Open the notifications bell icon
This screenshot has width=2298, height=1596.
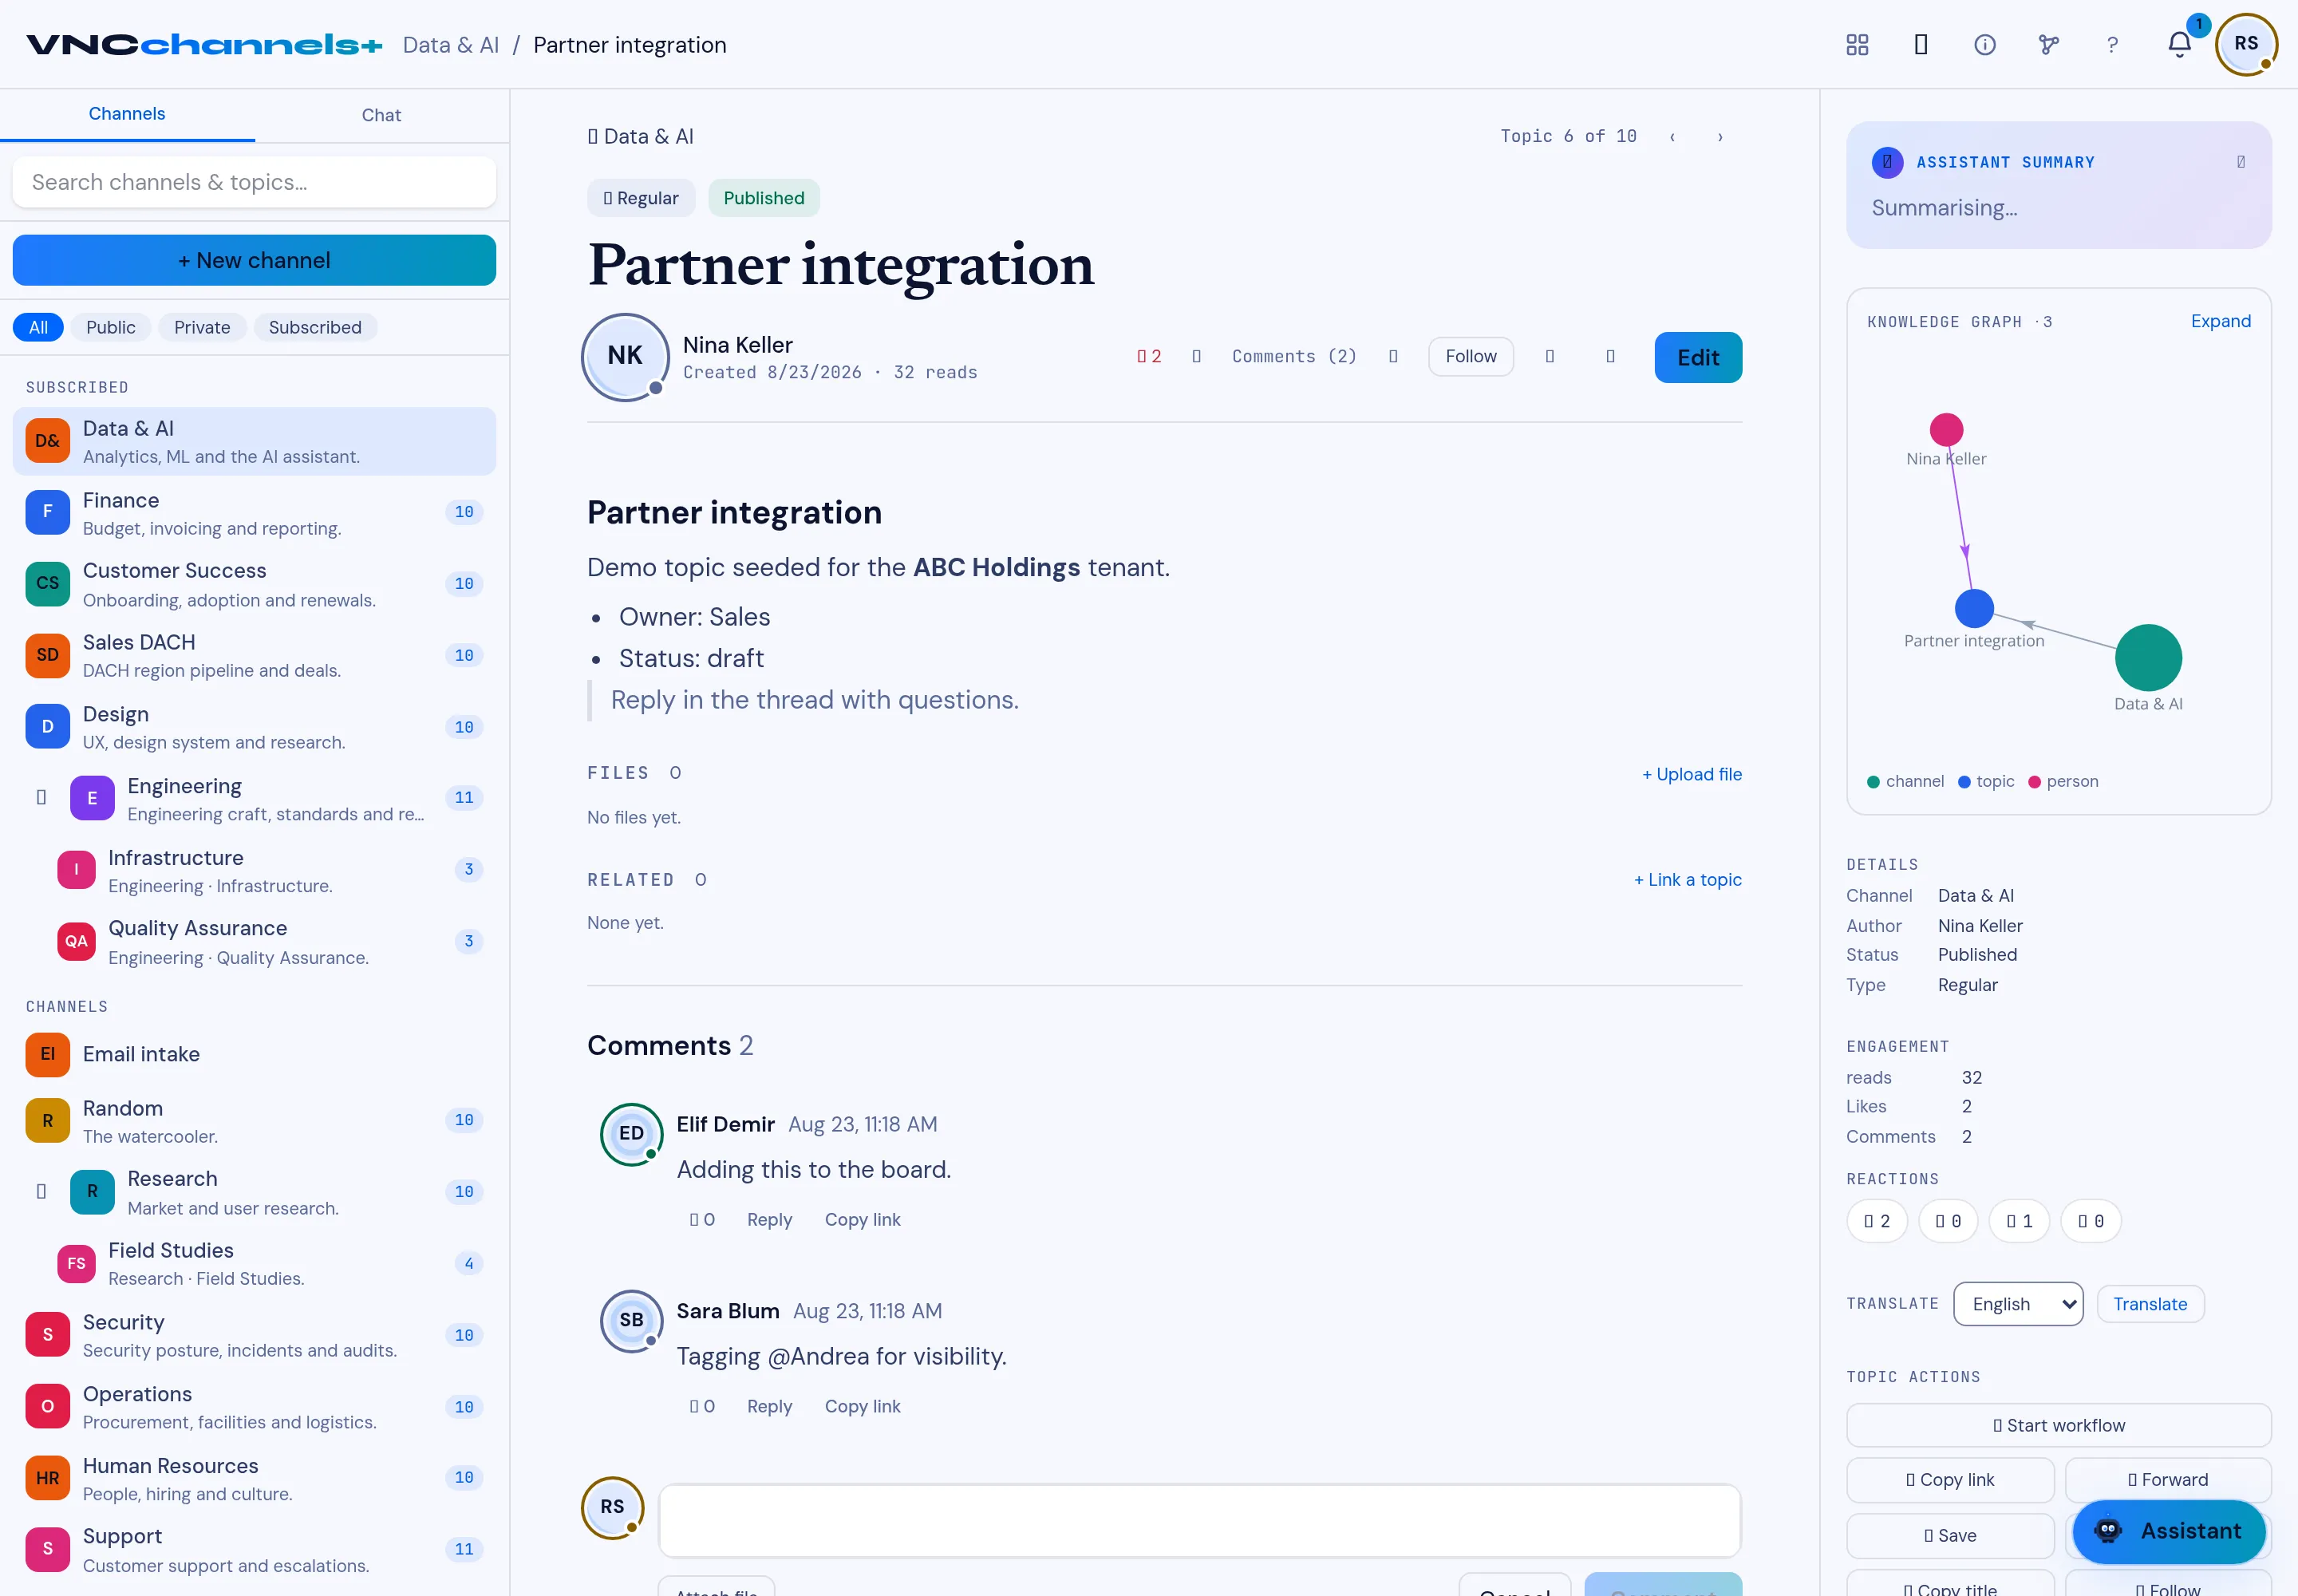(x=2180, y=45)
